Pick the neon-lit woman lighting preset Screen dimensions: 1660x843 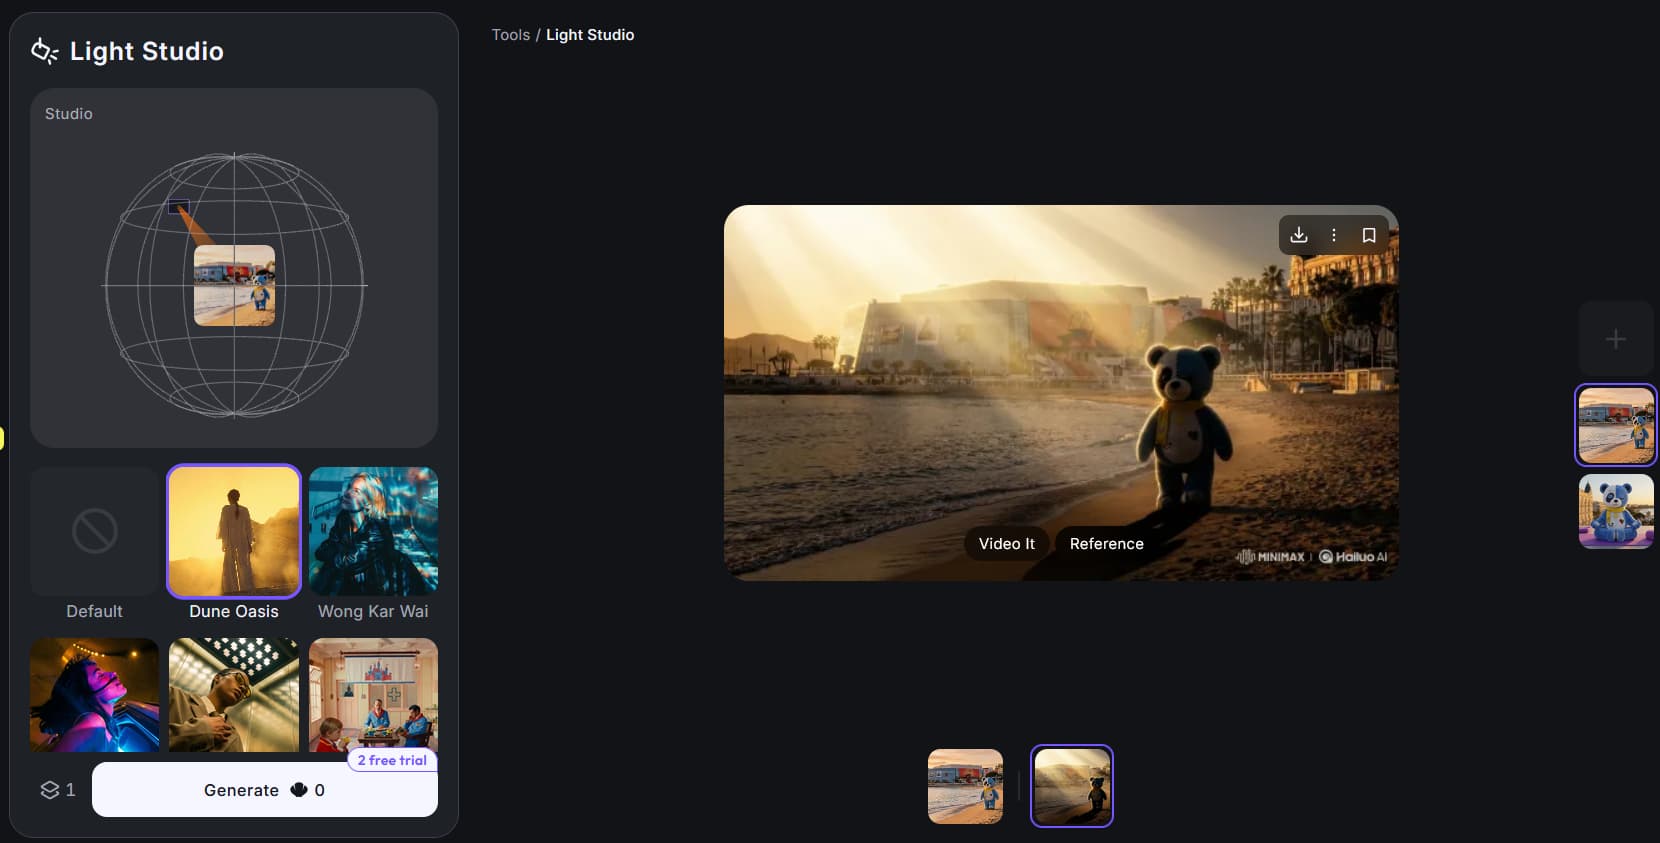pyautogui.click(x=95, y=695)
